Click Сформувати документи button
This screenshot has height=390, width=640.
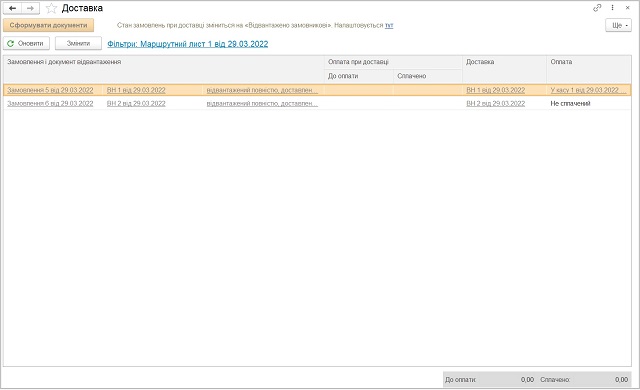tap(48, 25)
